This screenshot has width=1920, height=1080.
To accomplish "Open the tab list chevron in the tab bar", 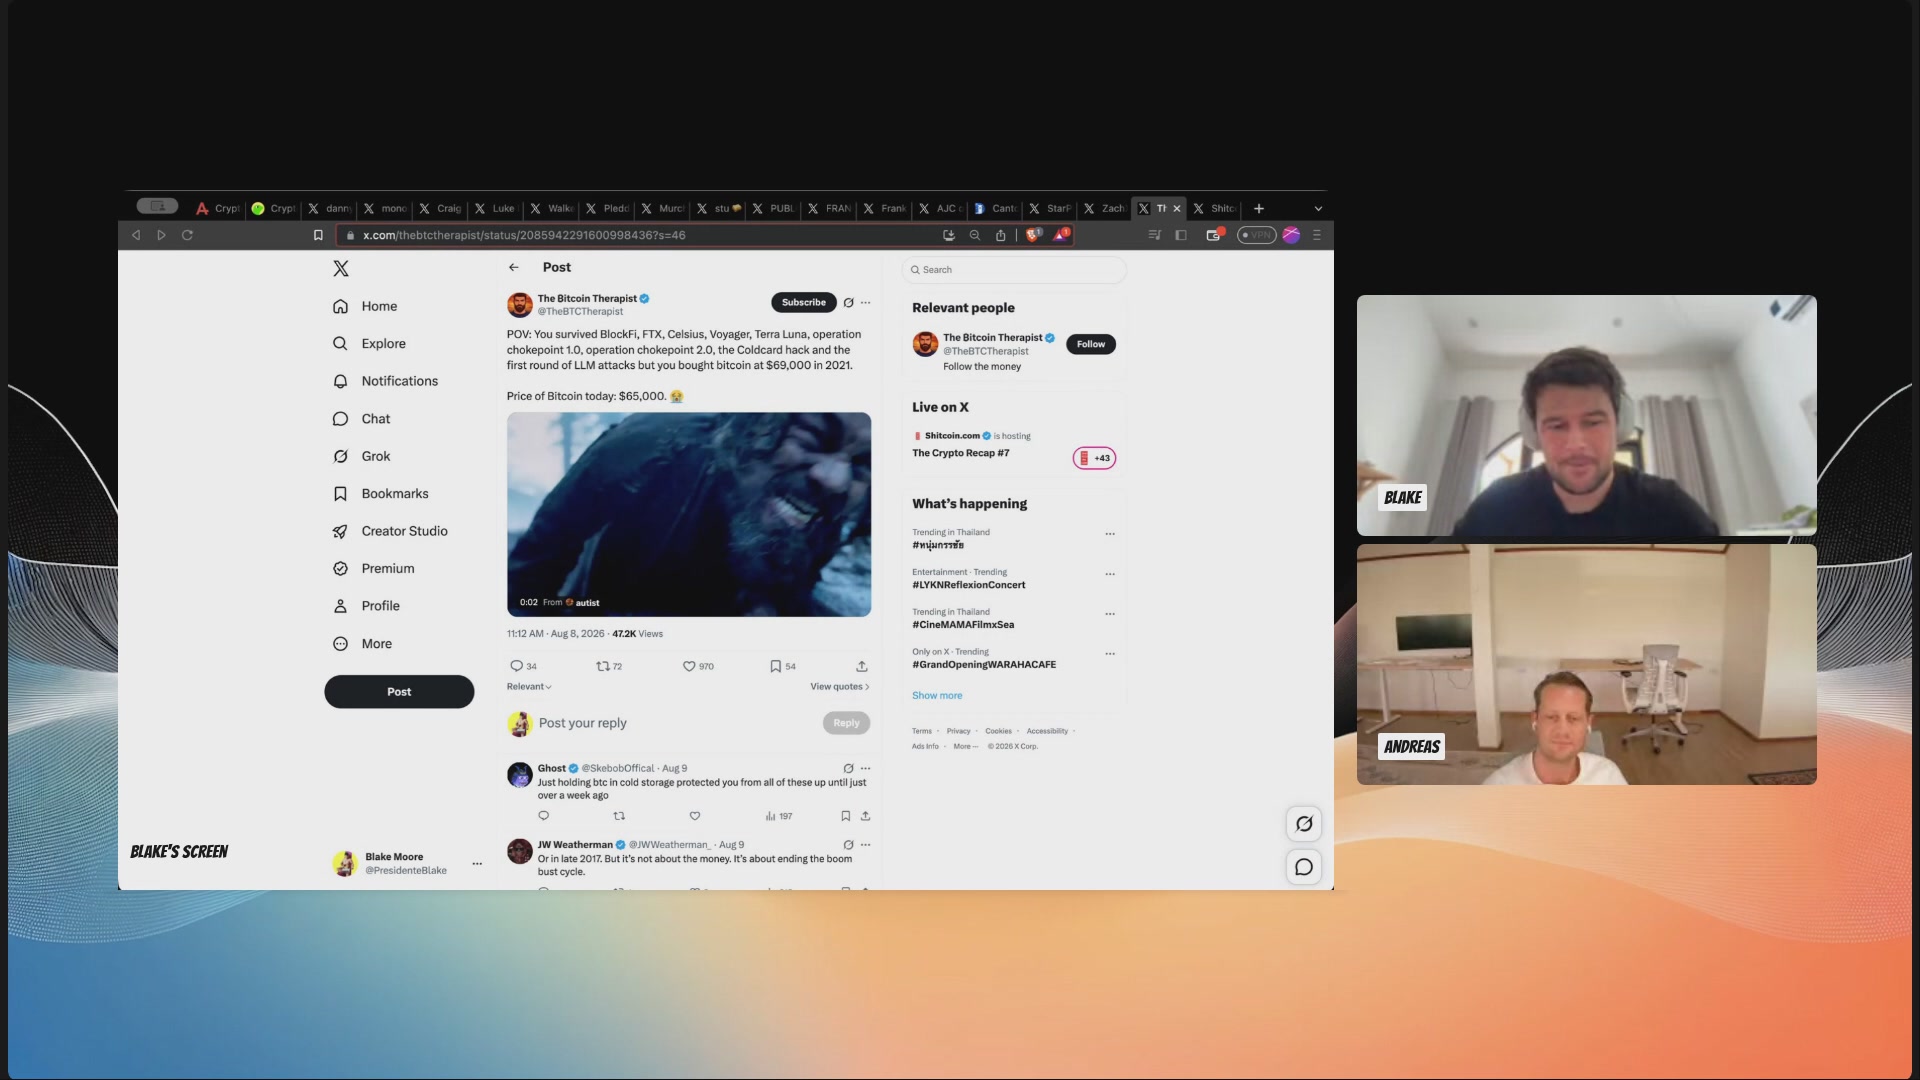I will (x=1318, y=209).
